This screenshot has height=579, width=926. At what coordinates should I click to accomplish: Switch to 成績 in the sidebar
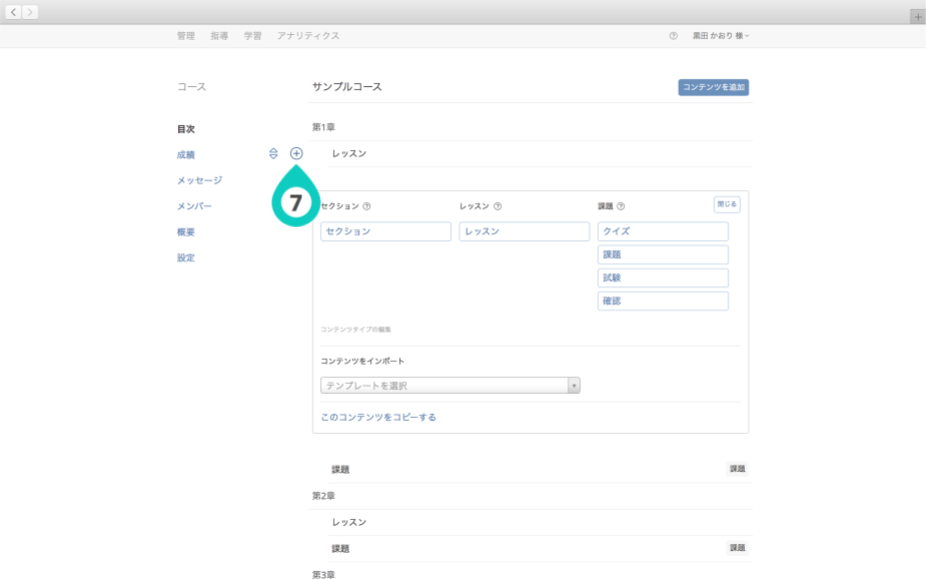point(186,155)
